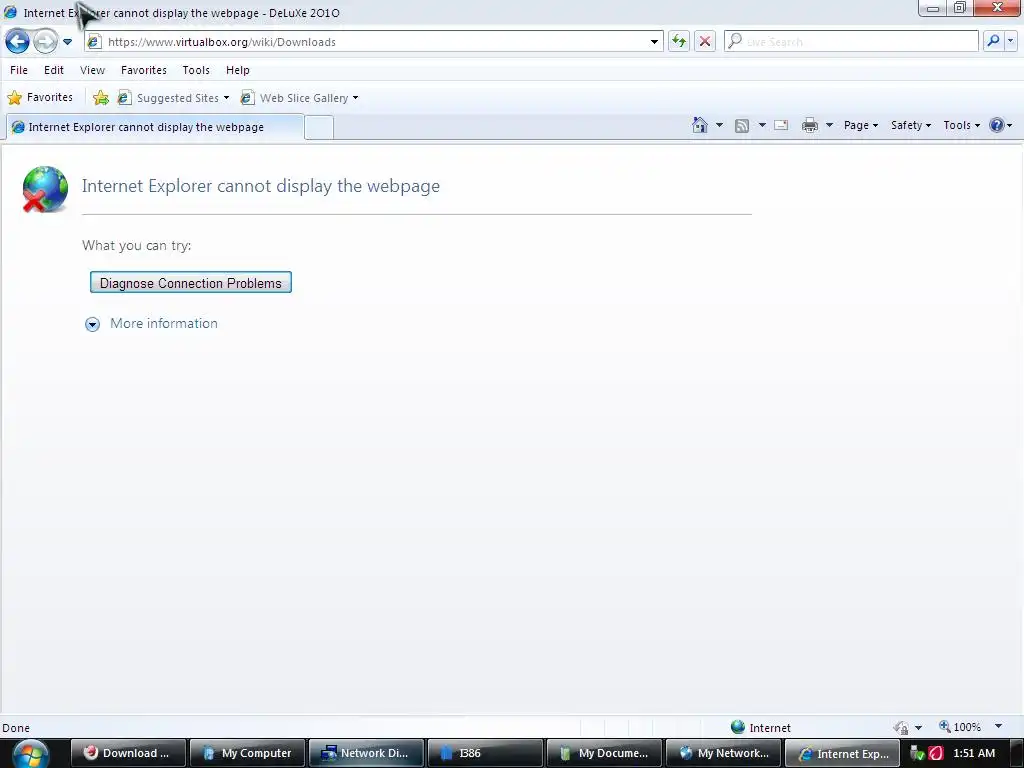Open the Safety command bar menu
1024x768 pixels.
pos(911,125)
